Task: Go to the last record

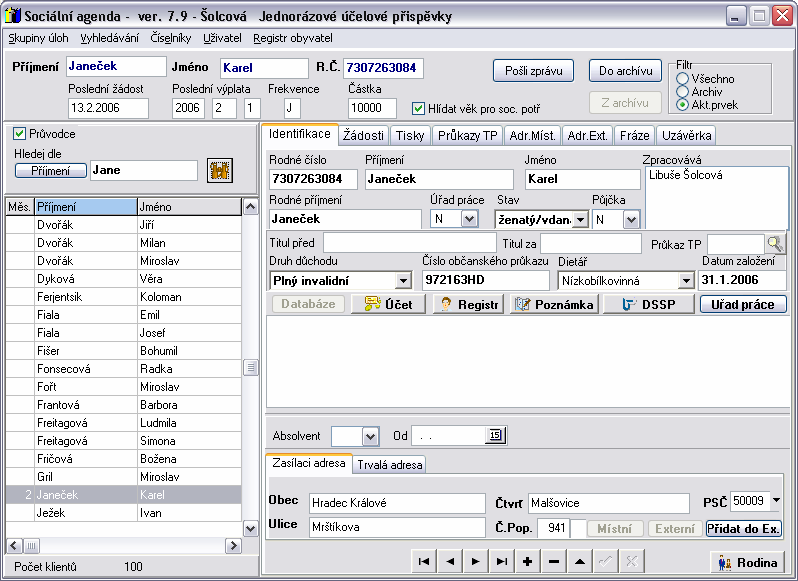Action: (x=502, y=561)
